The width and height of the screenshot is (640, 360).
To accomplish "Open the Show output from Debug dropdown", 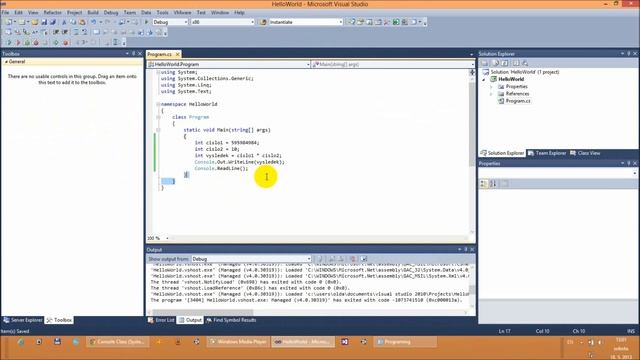I will (x=251, y=259).
